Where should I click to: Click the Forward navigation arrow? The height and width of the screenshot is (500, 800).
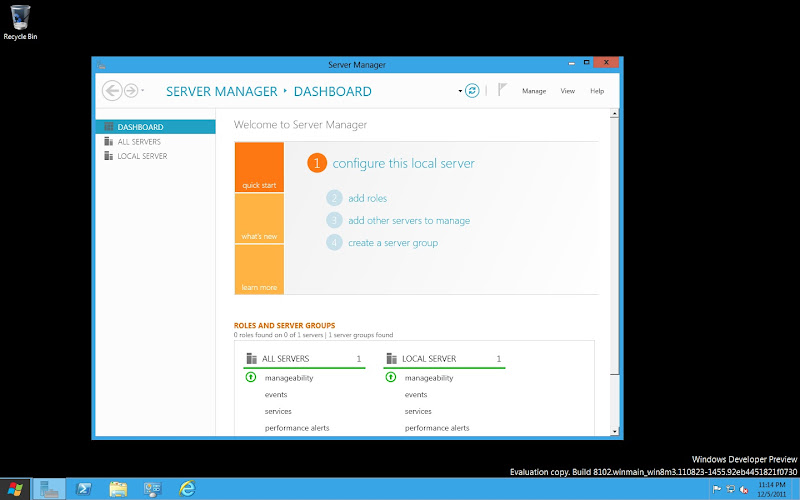coord(131,91)
